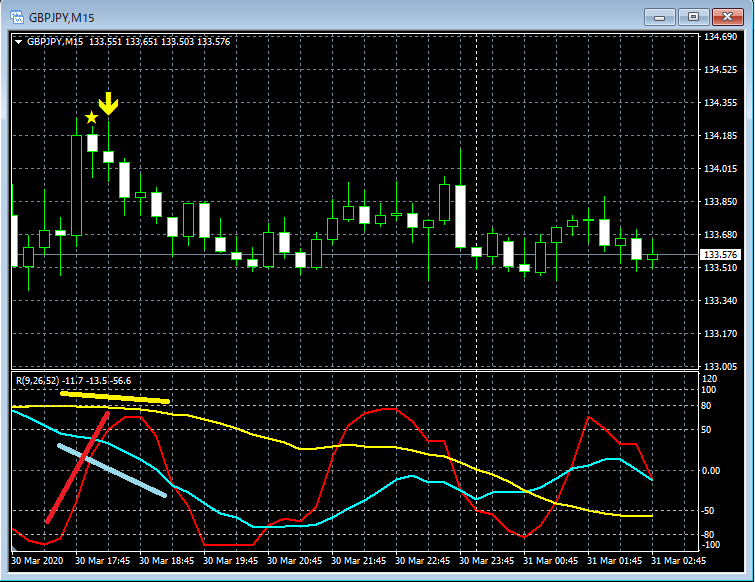Click the OHLC values in chart header
Screen dimensions: 755x582
coord(159,42)
